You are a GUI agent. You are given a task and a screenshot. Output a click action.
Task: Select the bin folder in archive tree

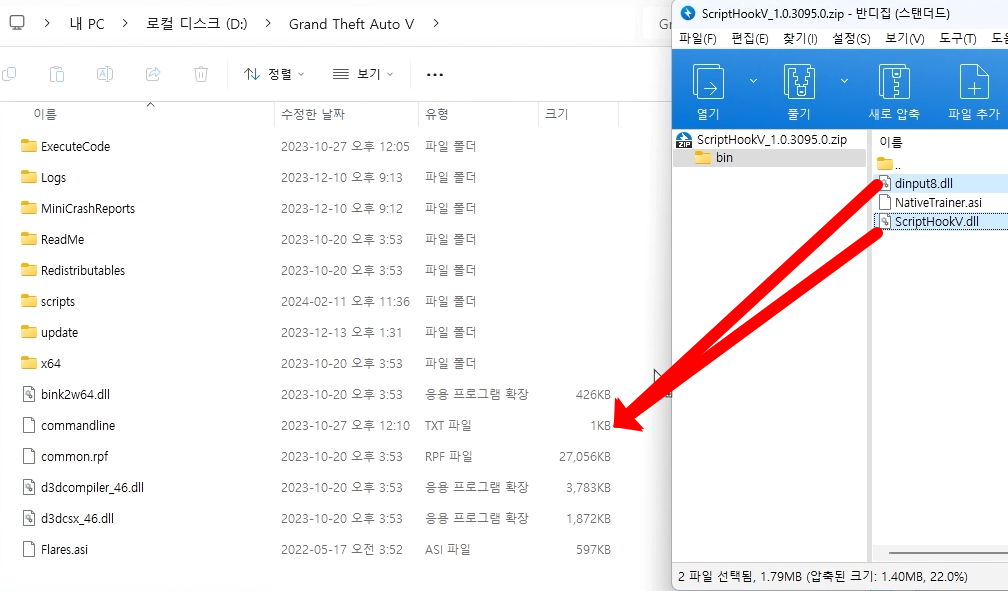[724, 158]
